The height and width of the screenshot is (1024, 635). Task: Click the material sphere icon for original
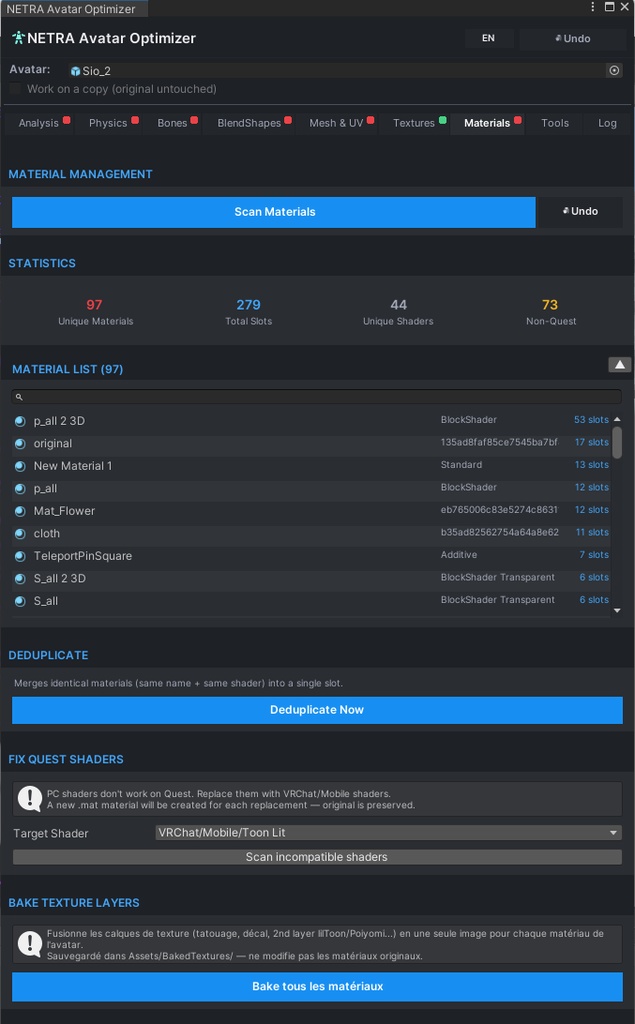tap(20, 443)
